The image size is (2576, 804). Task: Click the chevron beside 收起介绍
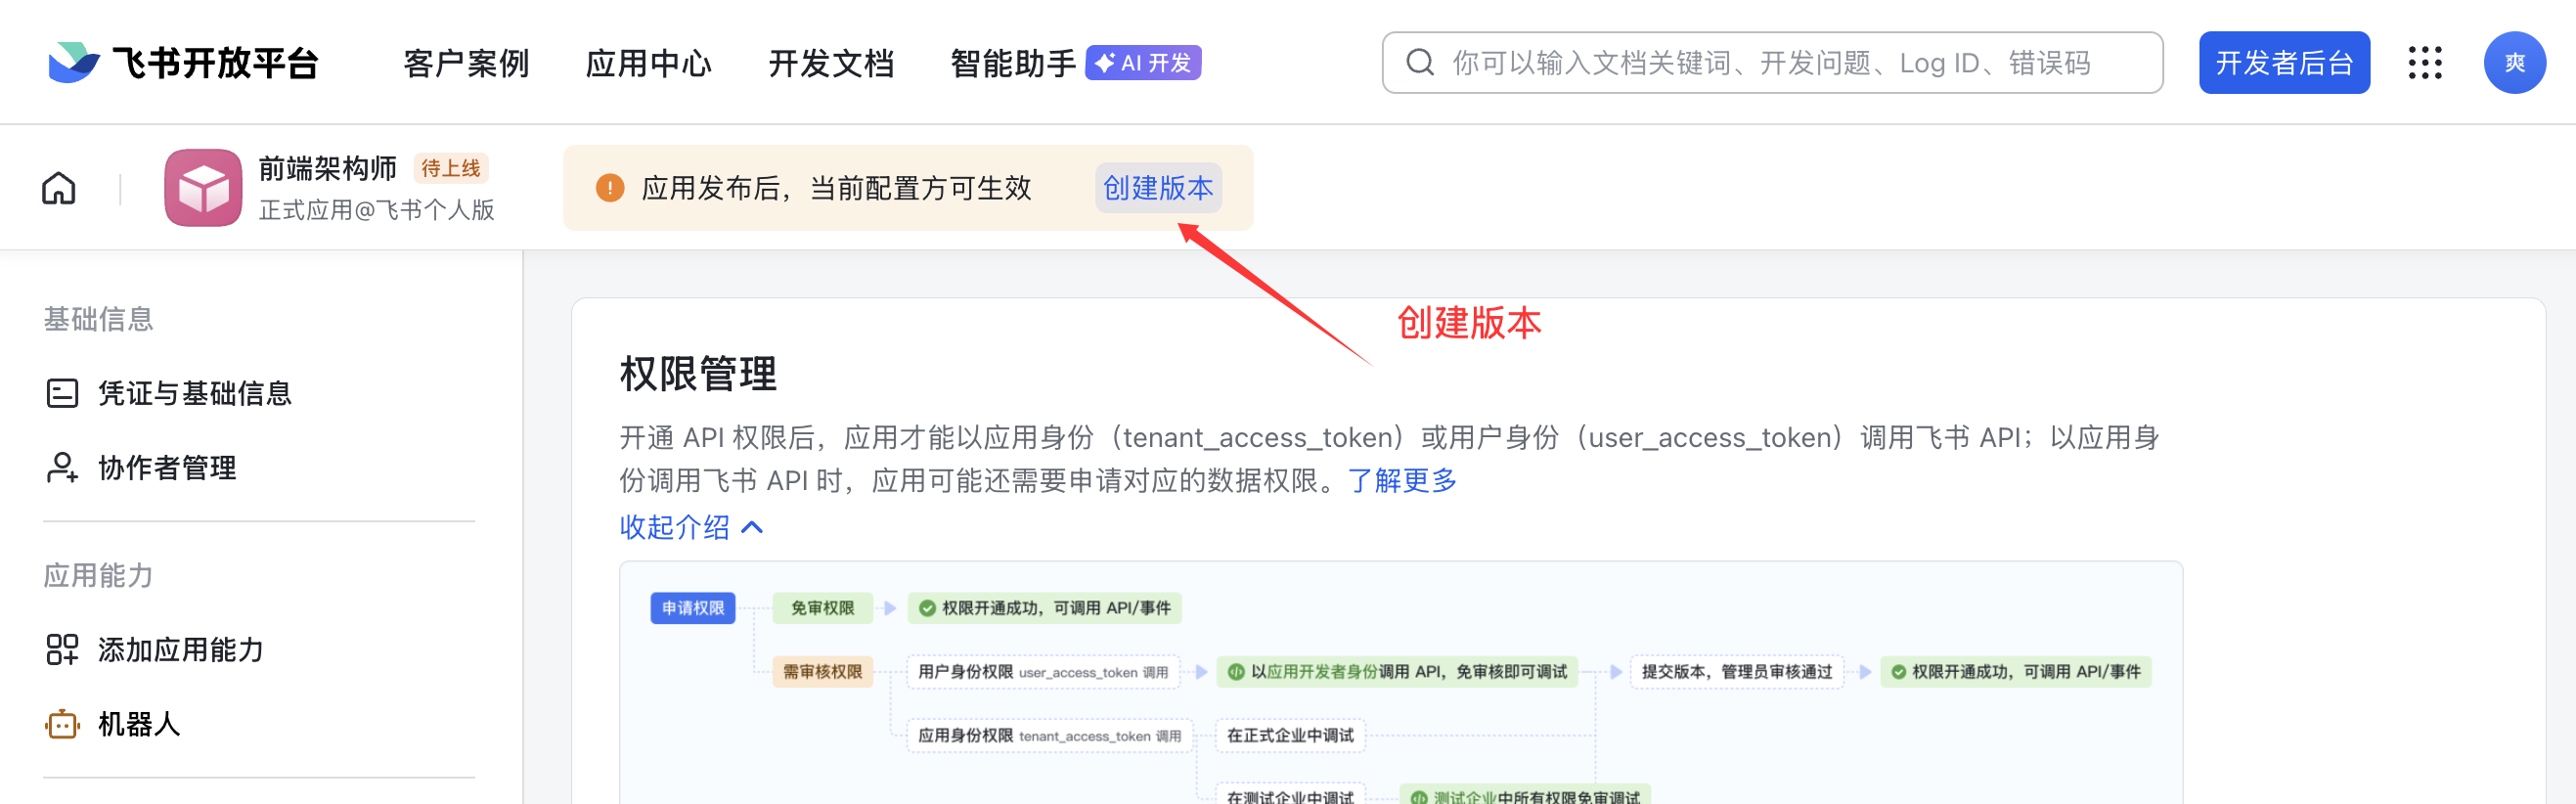tap(752, 527)
